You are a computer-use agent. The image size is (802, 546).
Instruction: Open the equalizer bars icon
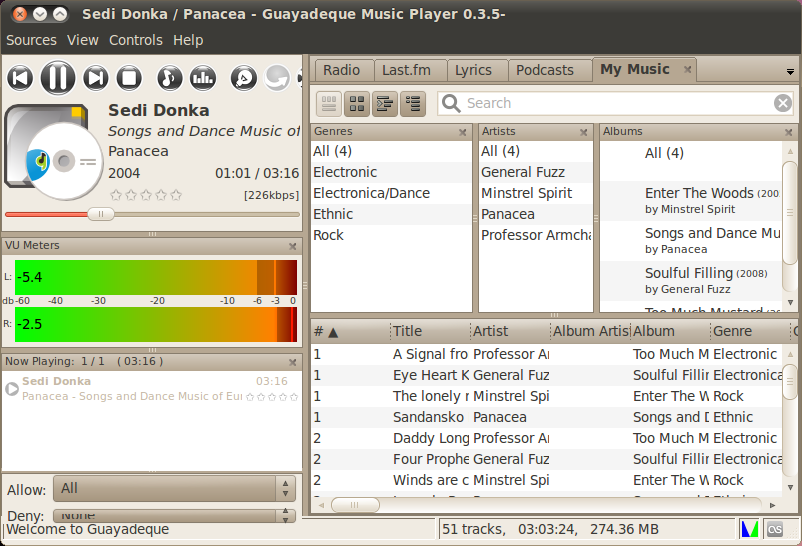click(203, 77)
